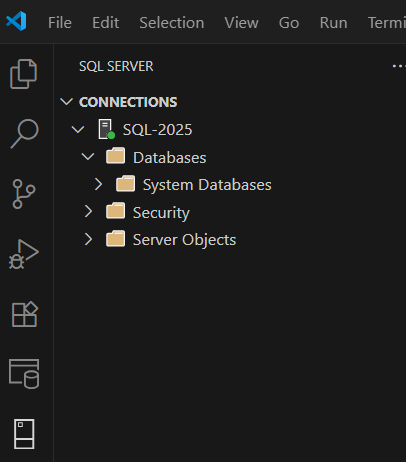Image resolution: width=406 pixels, height=462 pixels.
Task: Open the SQL Server icon in activity bar
Action: [x=24, y=434]
